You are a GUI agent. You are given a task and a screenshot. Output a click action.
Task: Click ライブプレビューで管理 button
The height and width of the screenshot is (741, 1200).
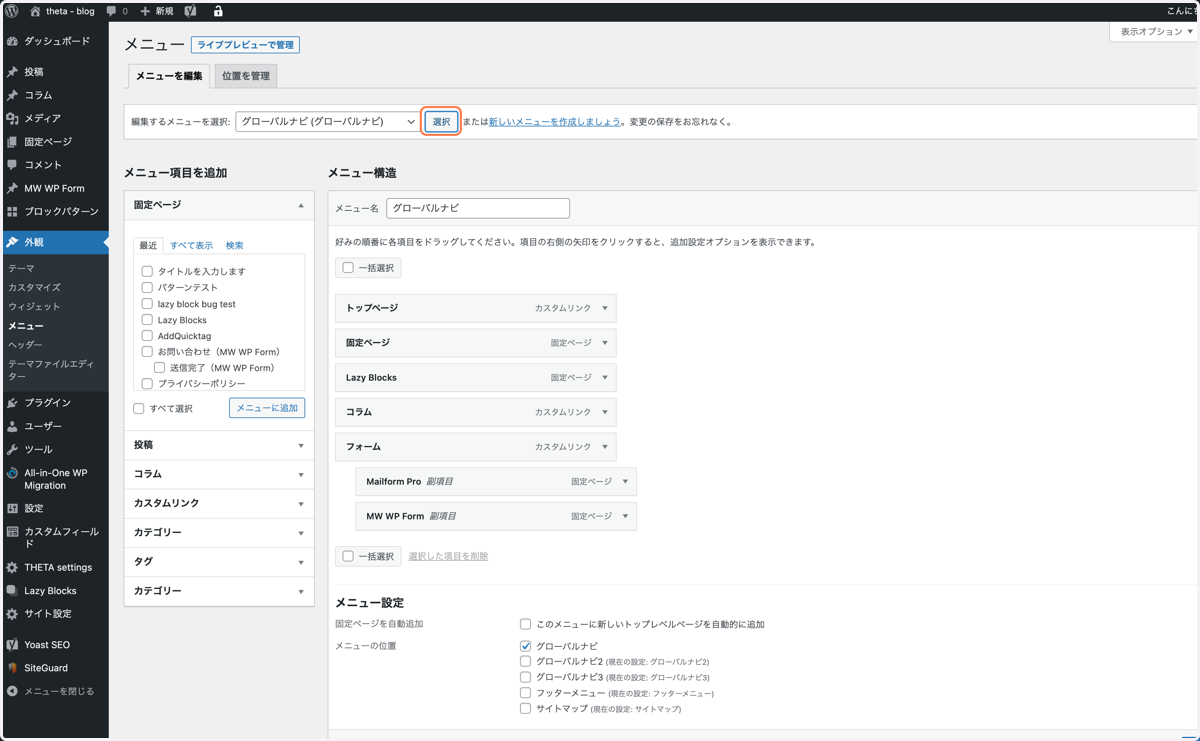245,45
